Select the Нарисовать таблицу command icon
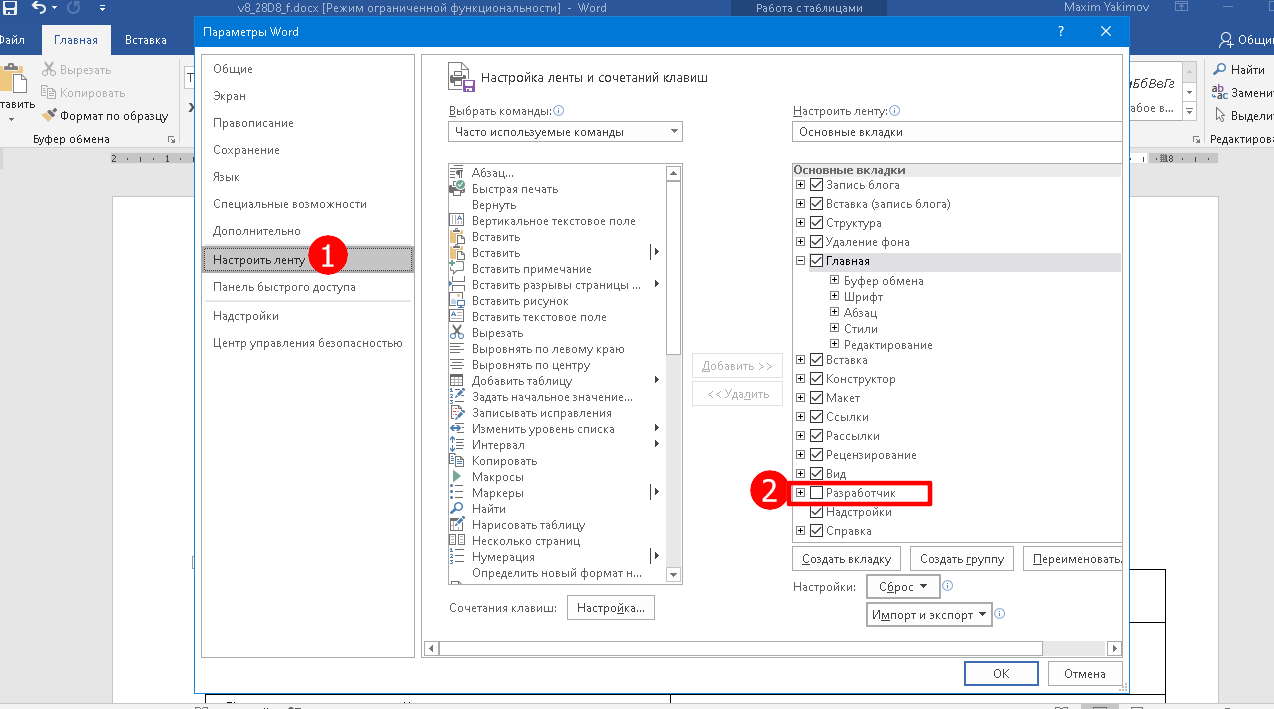 [457, 525]
